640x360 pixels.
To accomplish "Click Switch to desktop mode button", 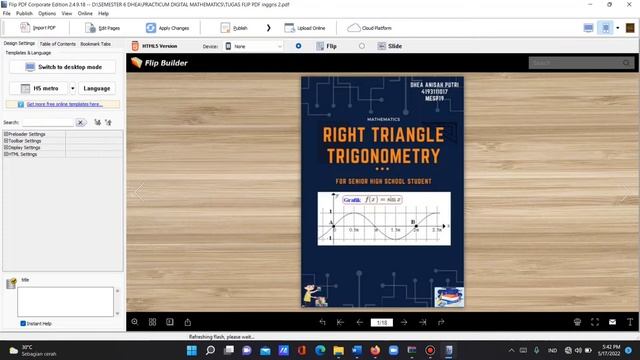I will tap(62, 67).
